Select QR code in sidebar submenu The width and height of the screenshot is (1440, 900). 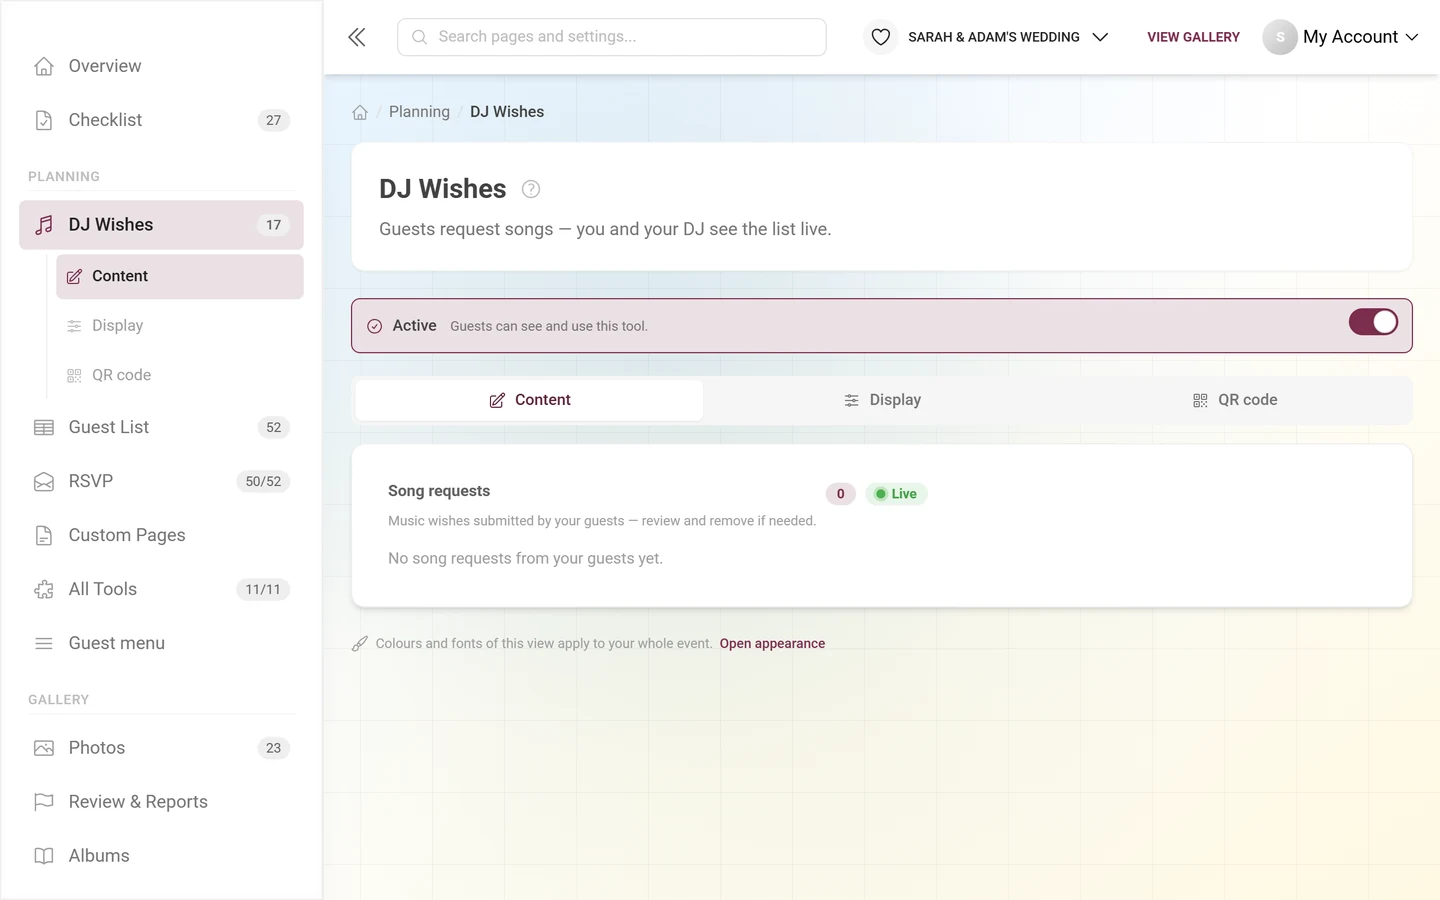180,375
